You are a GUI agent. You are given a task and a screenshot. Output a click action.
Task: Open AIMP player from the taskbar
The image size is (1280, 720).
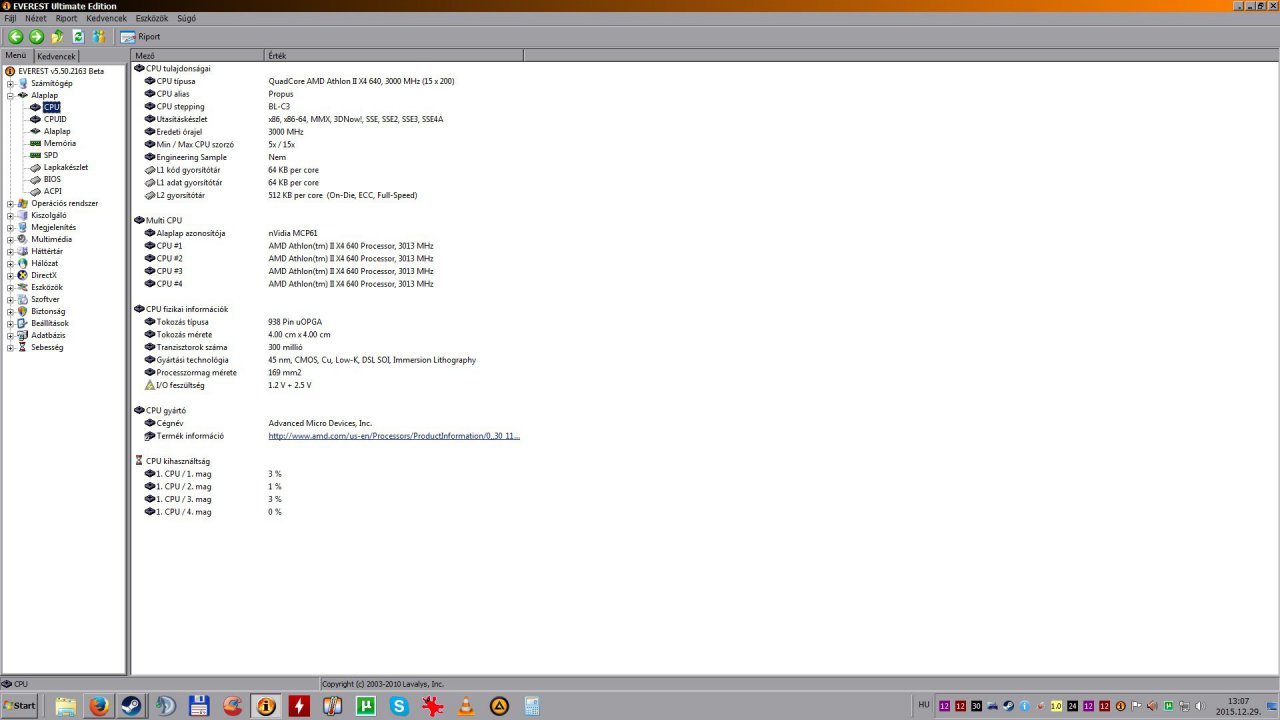coord(499,706)
